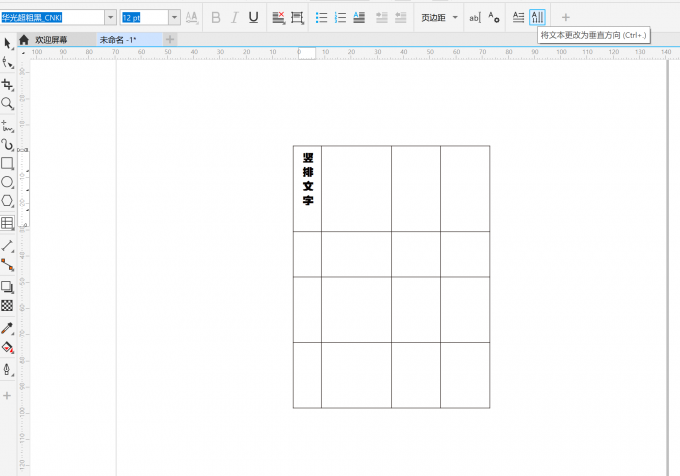The height and width of the screenshot is (476, 680).
Task: Toggle drop cap formatting
Action: [x=359, y=17]
